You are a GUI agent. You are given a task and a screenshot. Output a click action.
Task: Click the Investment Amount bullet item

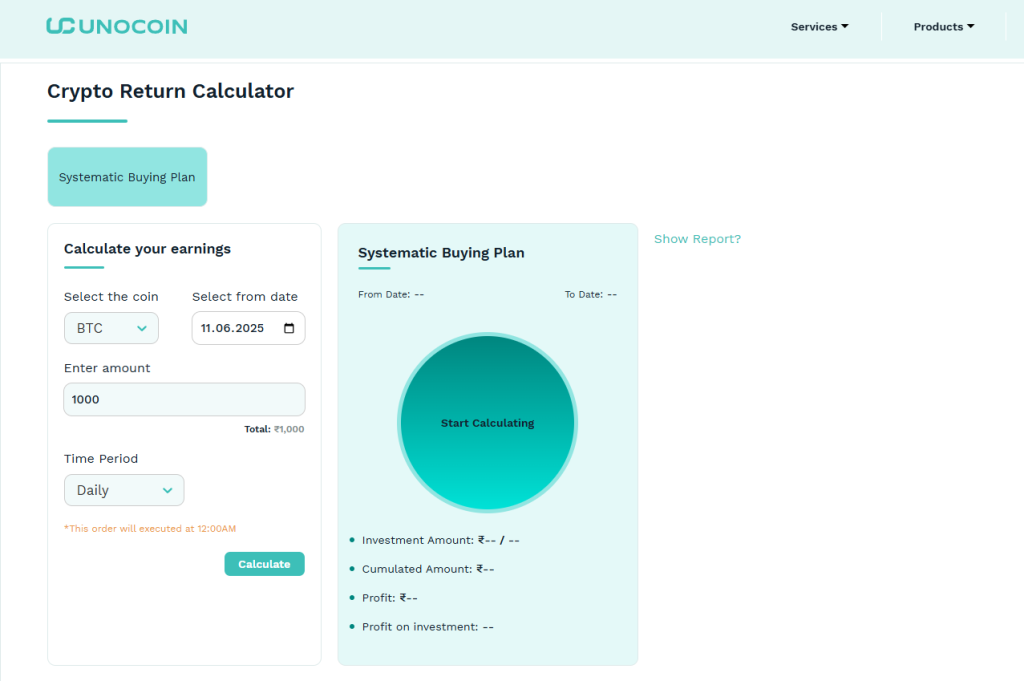pyautogui.click(x=430, y=540)
